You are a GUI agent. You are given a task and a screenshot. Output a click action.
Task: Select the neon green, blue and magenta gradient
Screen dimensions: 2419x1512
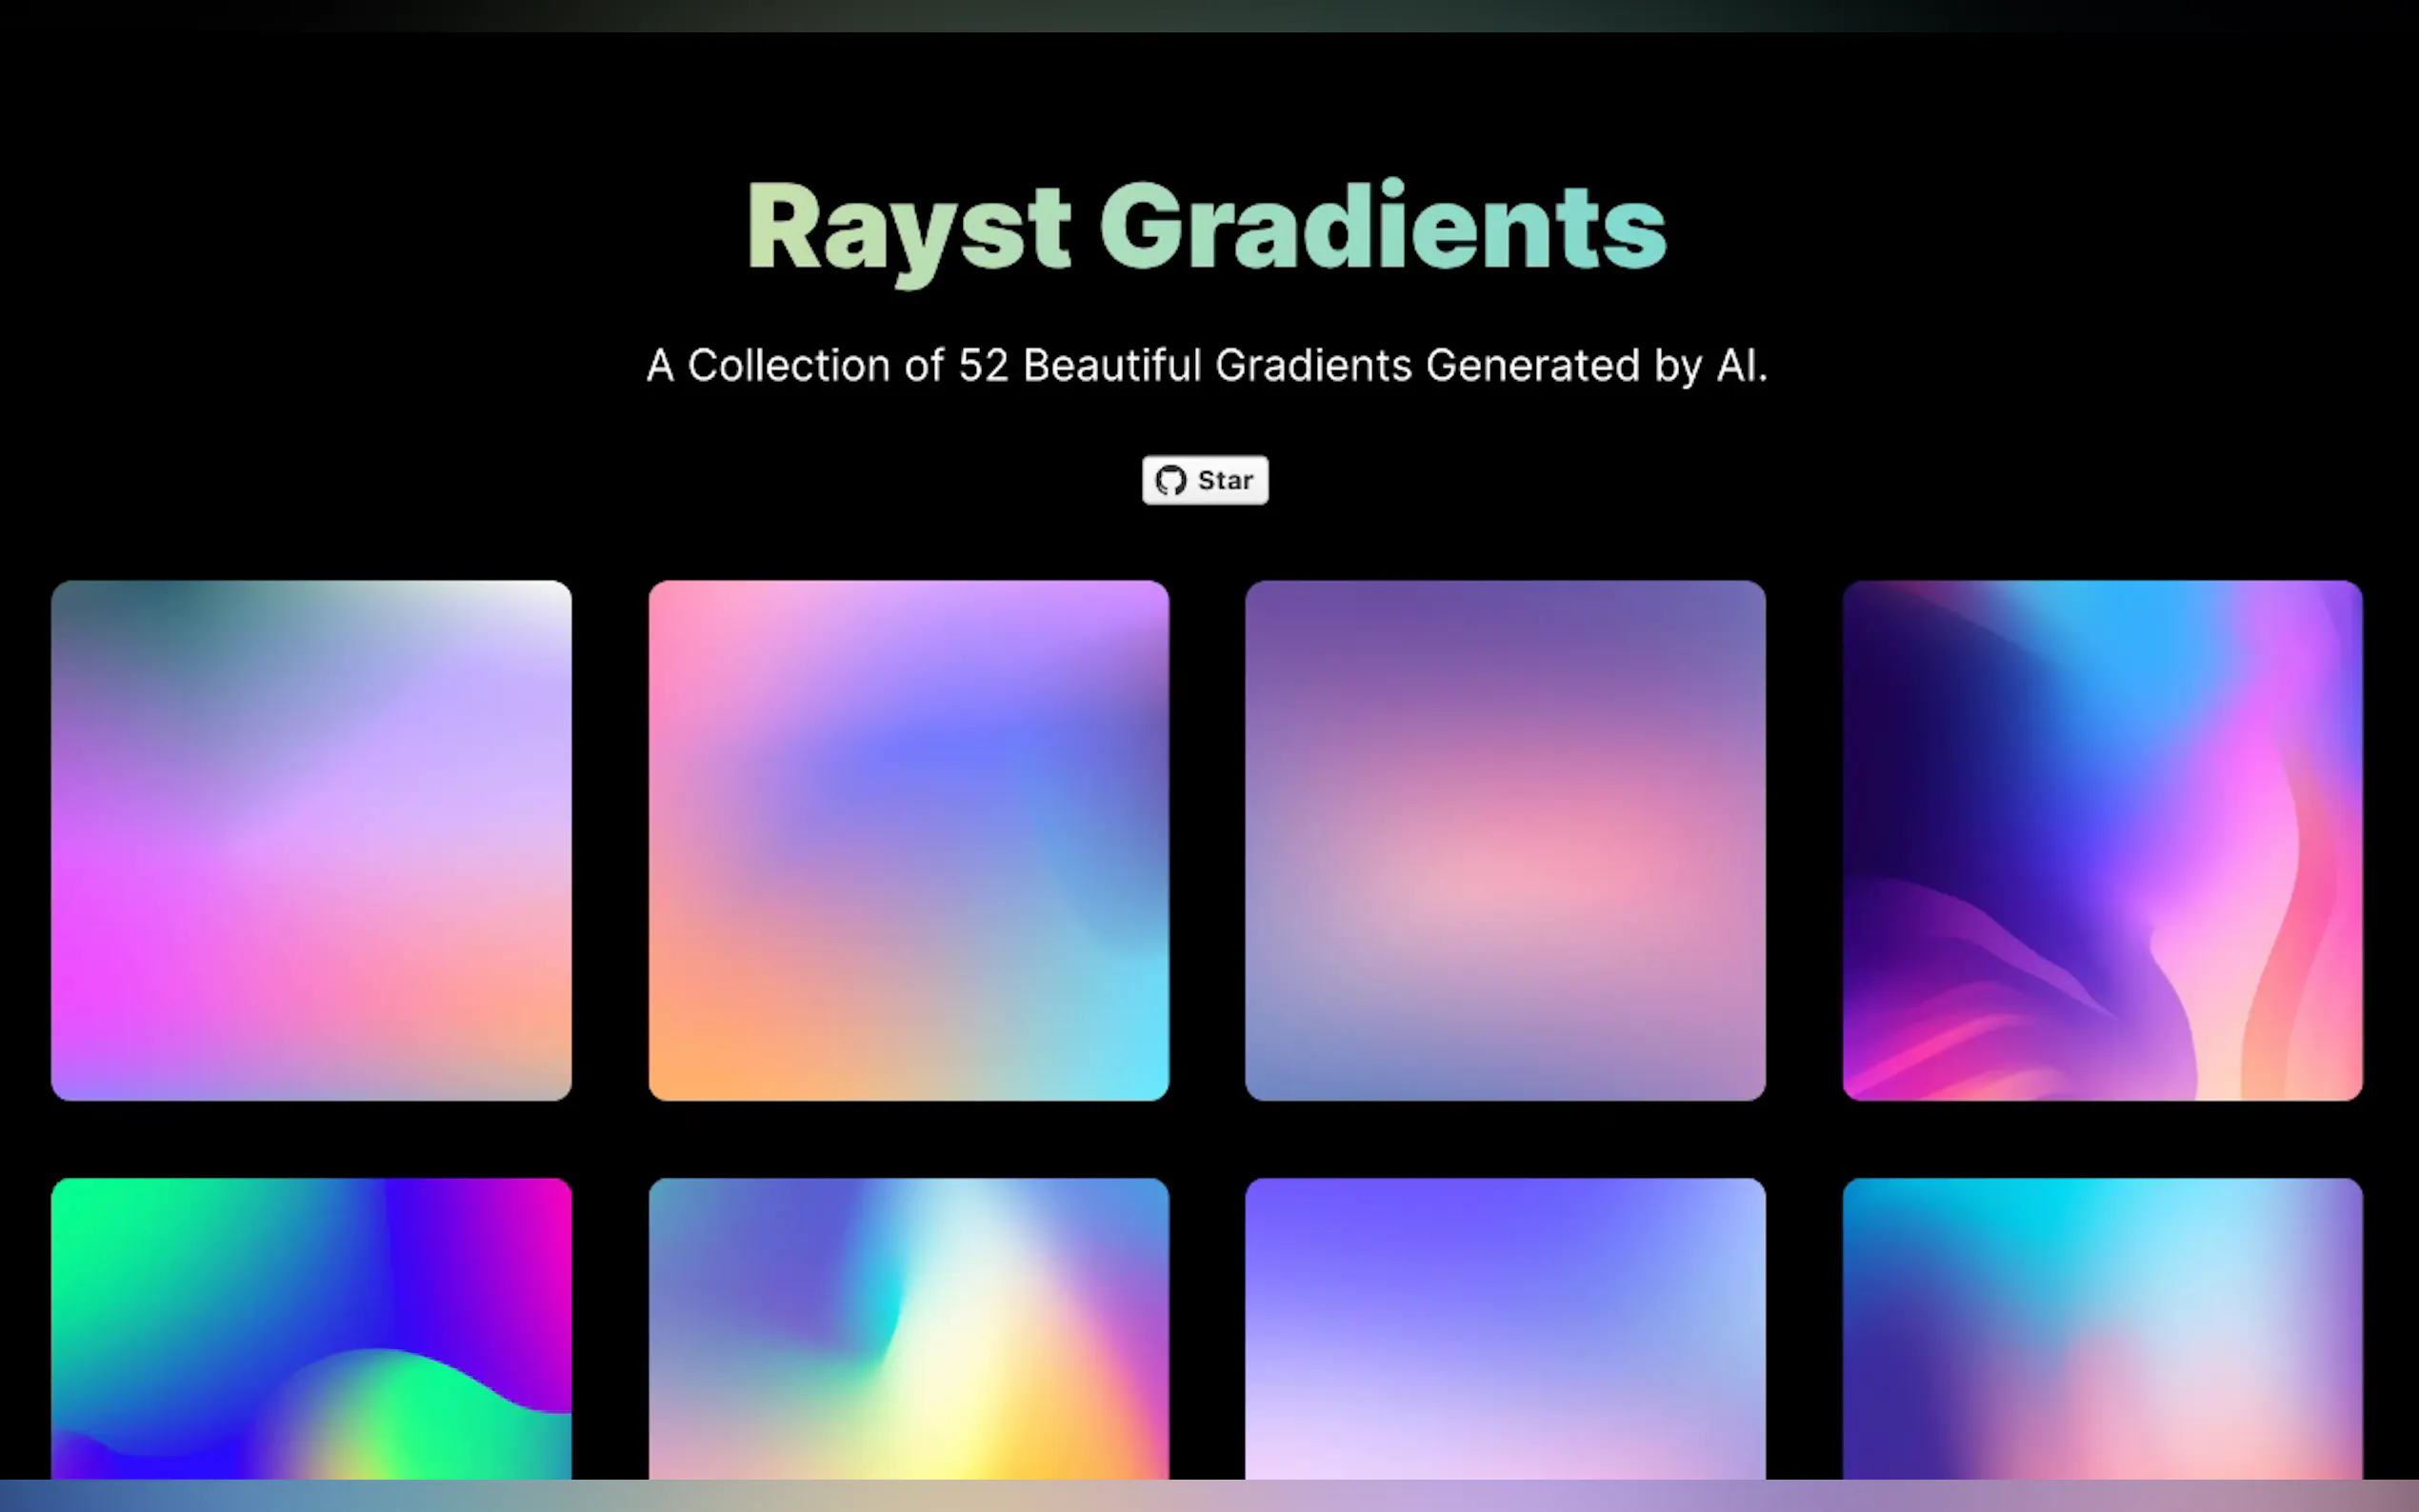(311, 1328)
